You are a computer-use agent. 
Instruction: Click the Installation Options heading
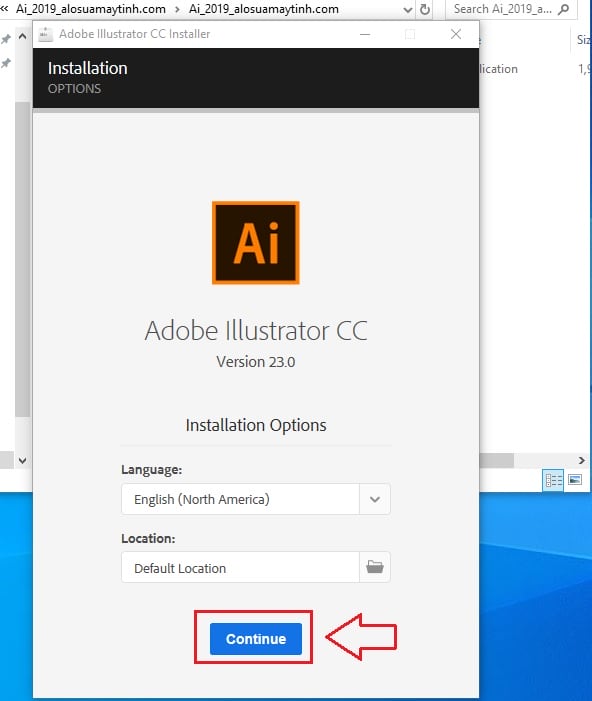pyautogui.click(x=256, y=425)
